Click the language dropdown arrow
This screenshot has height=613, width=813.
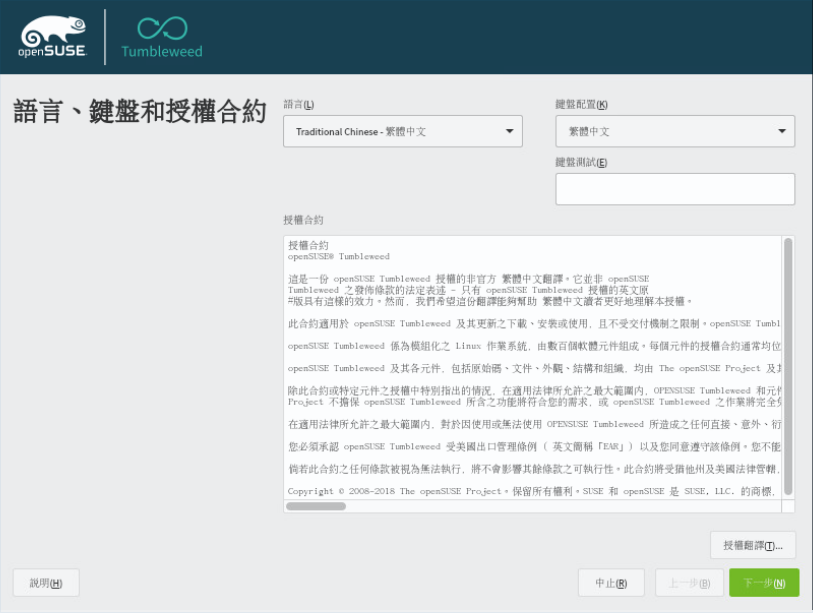510,131
